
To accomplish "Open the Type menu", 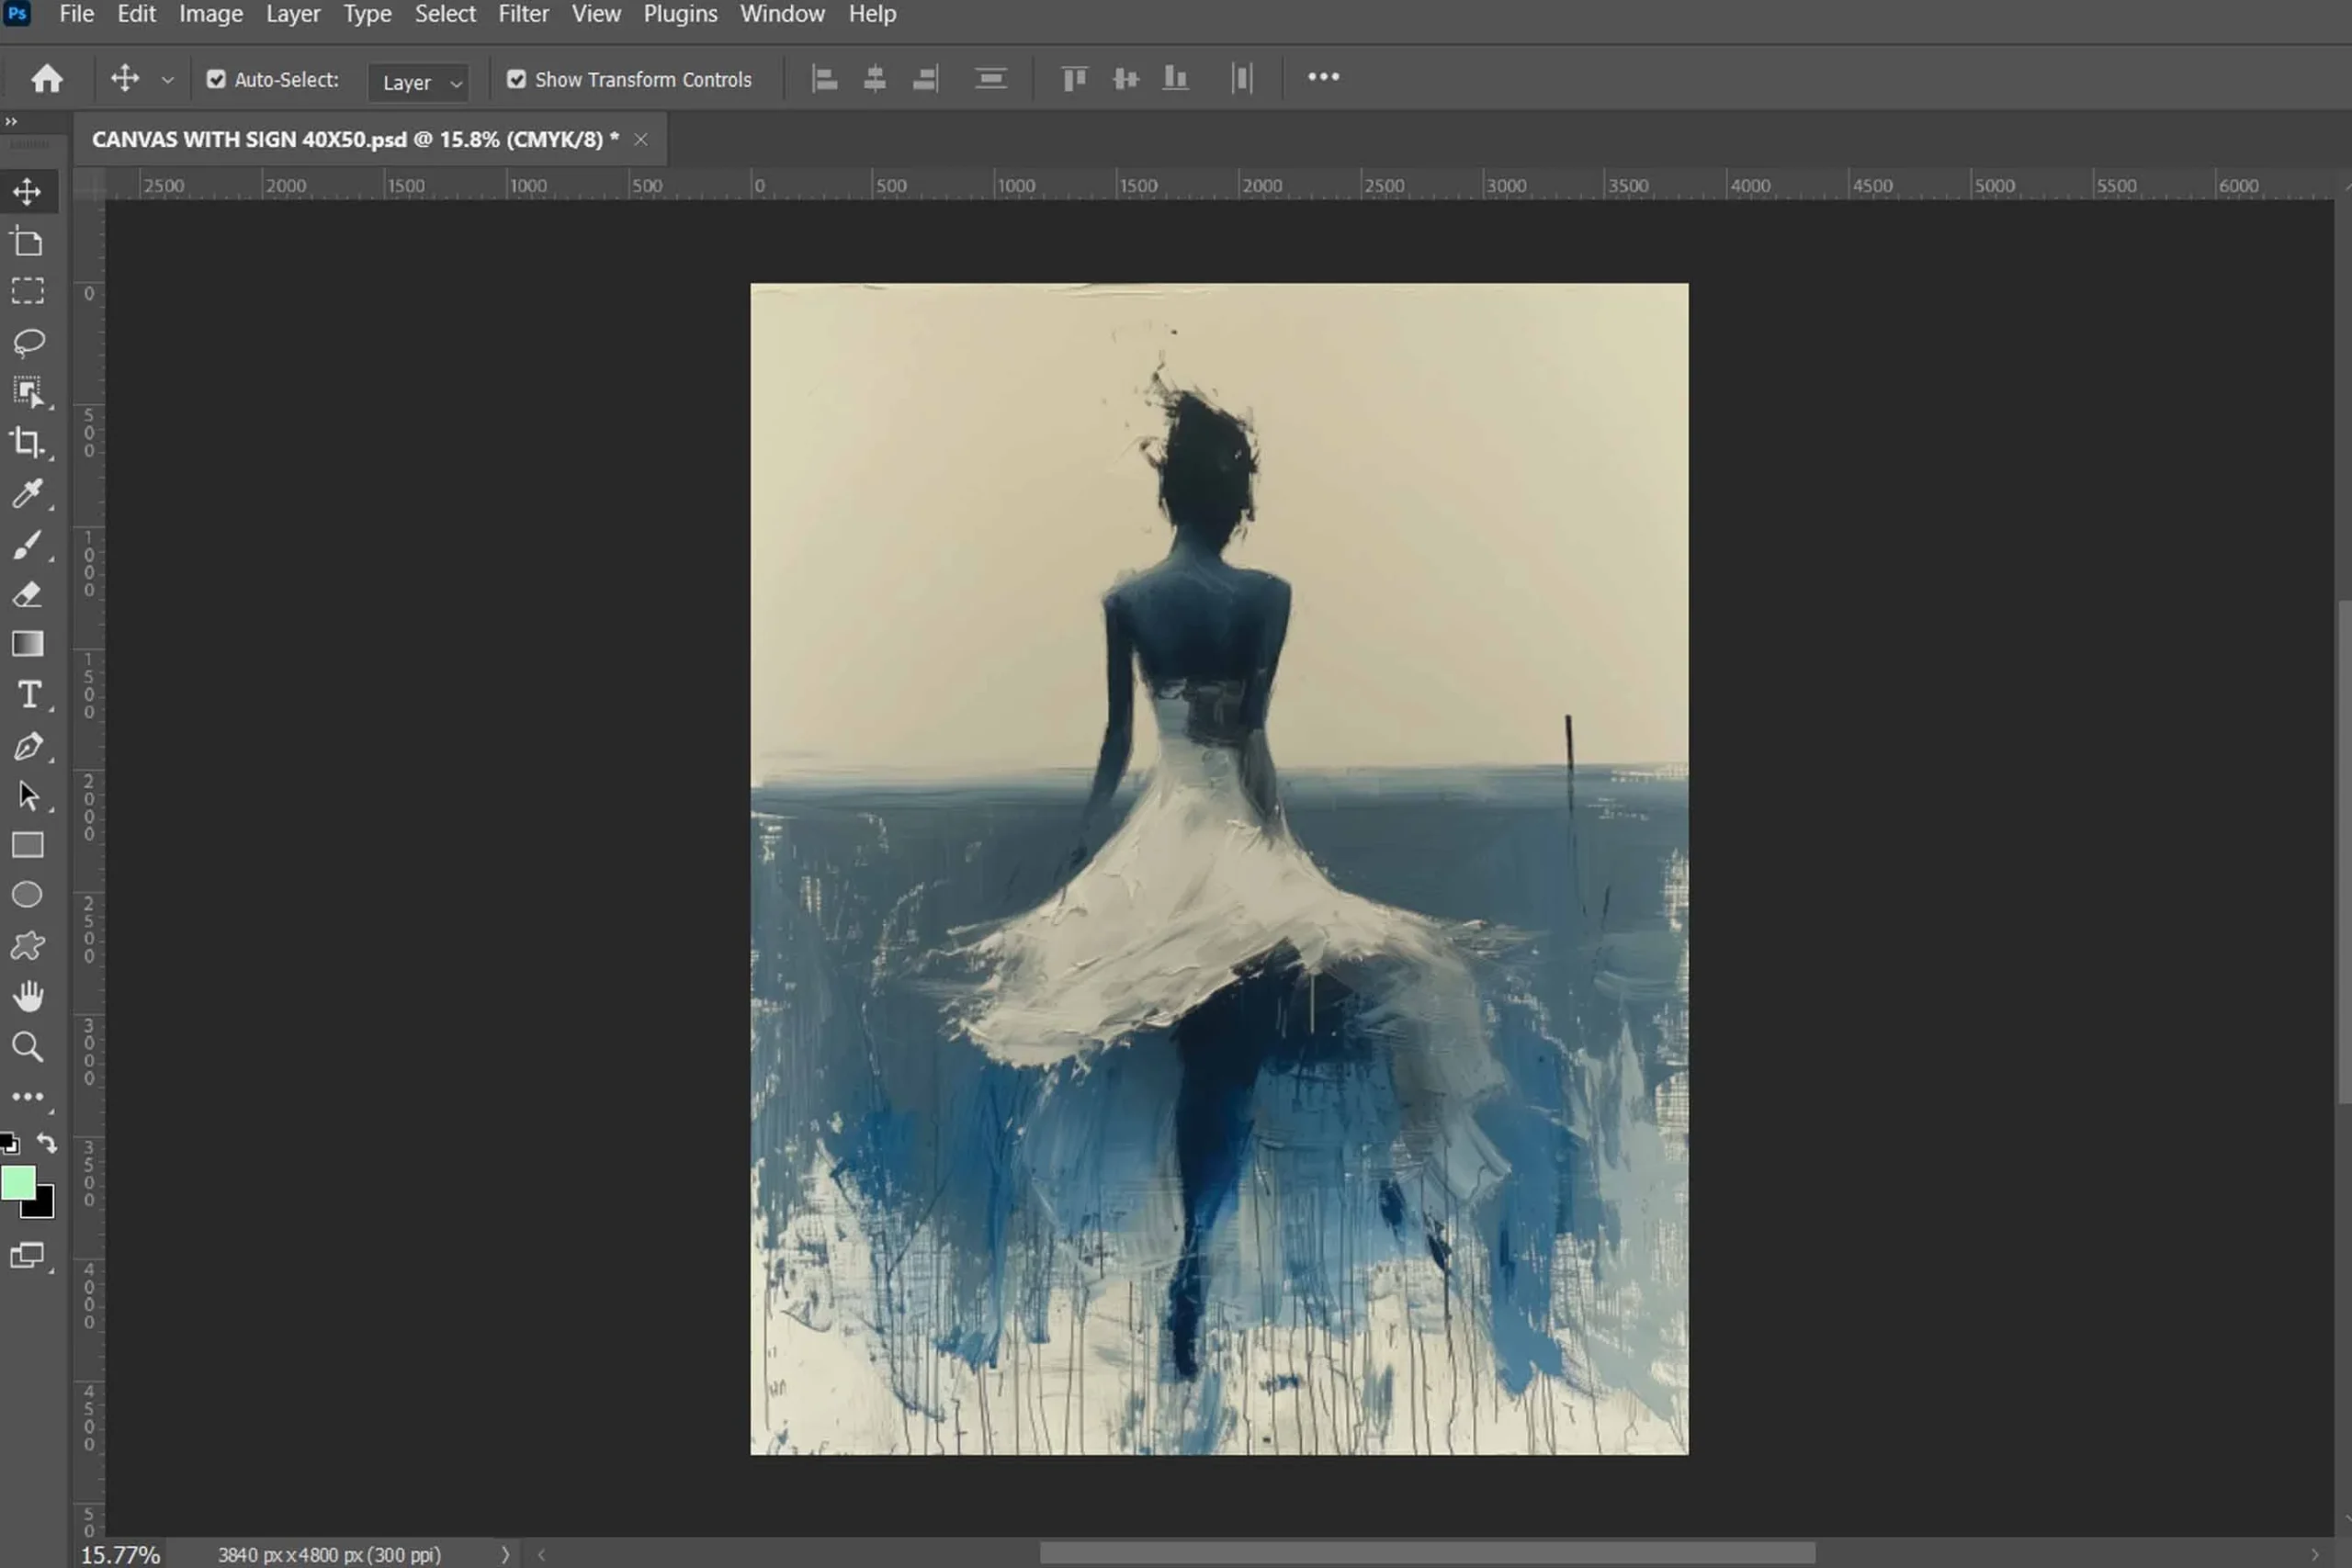I will tap(367, 14).
